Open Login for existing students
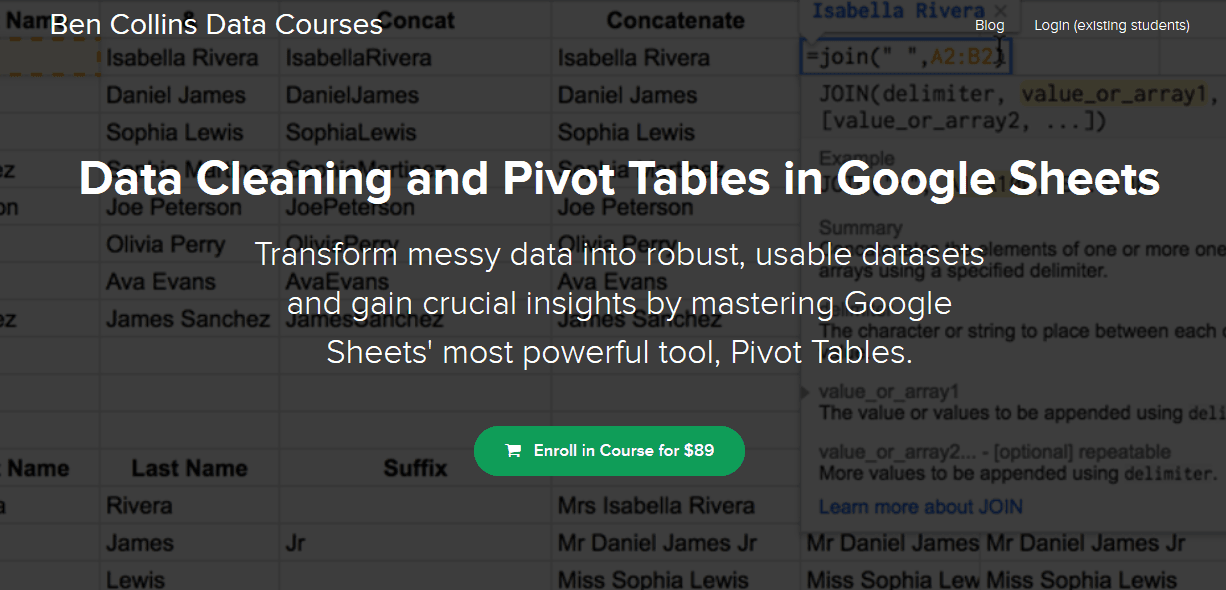This screenshot has height=590, width=1226. point(1111,25)
